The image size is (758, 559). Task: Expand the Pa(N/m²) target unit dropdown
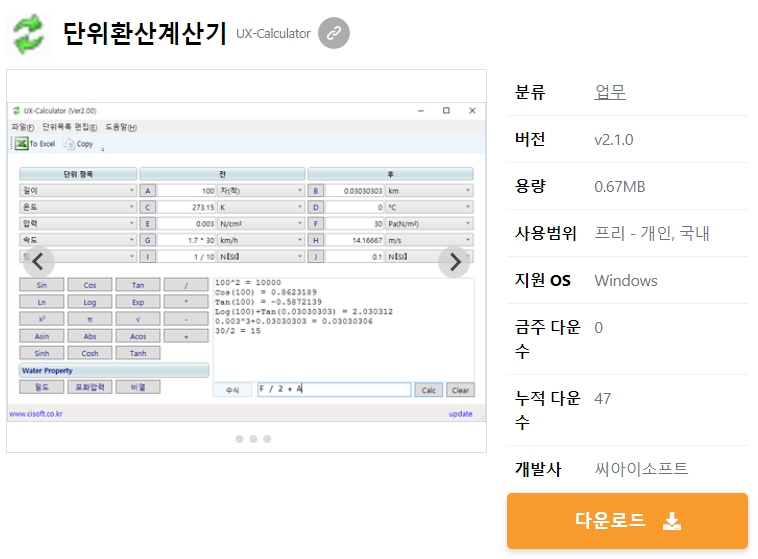pos(429,223)
